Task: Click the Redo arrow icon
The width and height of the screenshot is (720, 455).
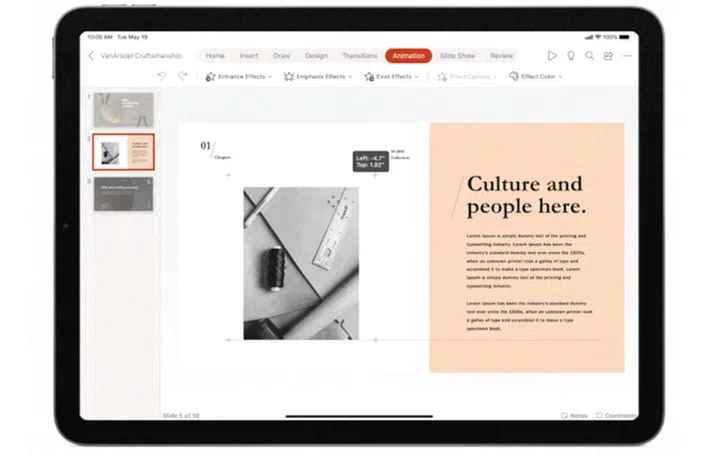Action: pos(182,76)
